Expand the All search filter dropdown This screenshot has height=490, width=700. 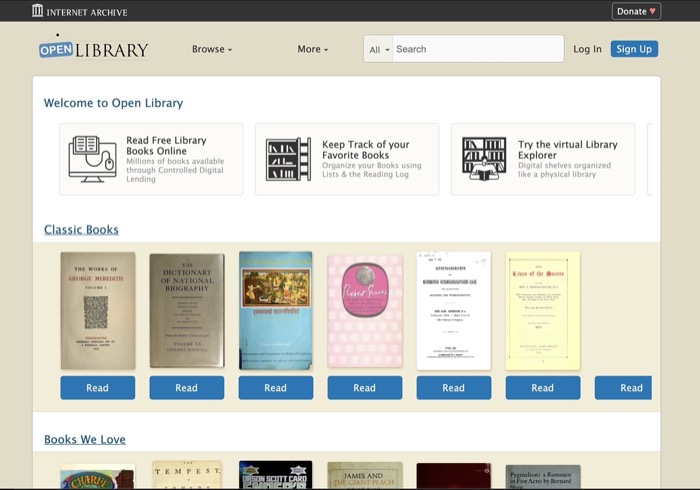[x=379, y=49]
